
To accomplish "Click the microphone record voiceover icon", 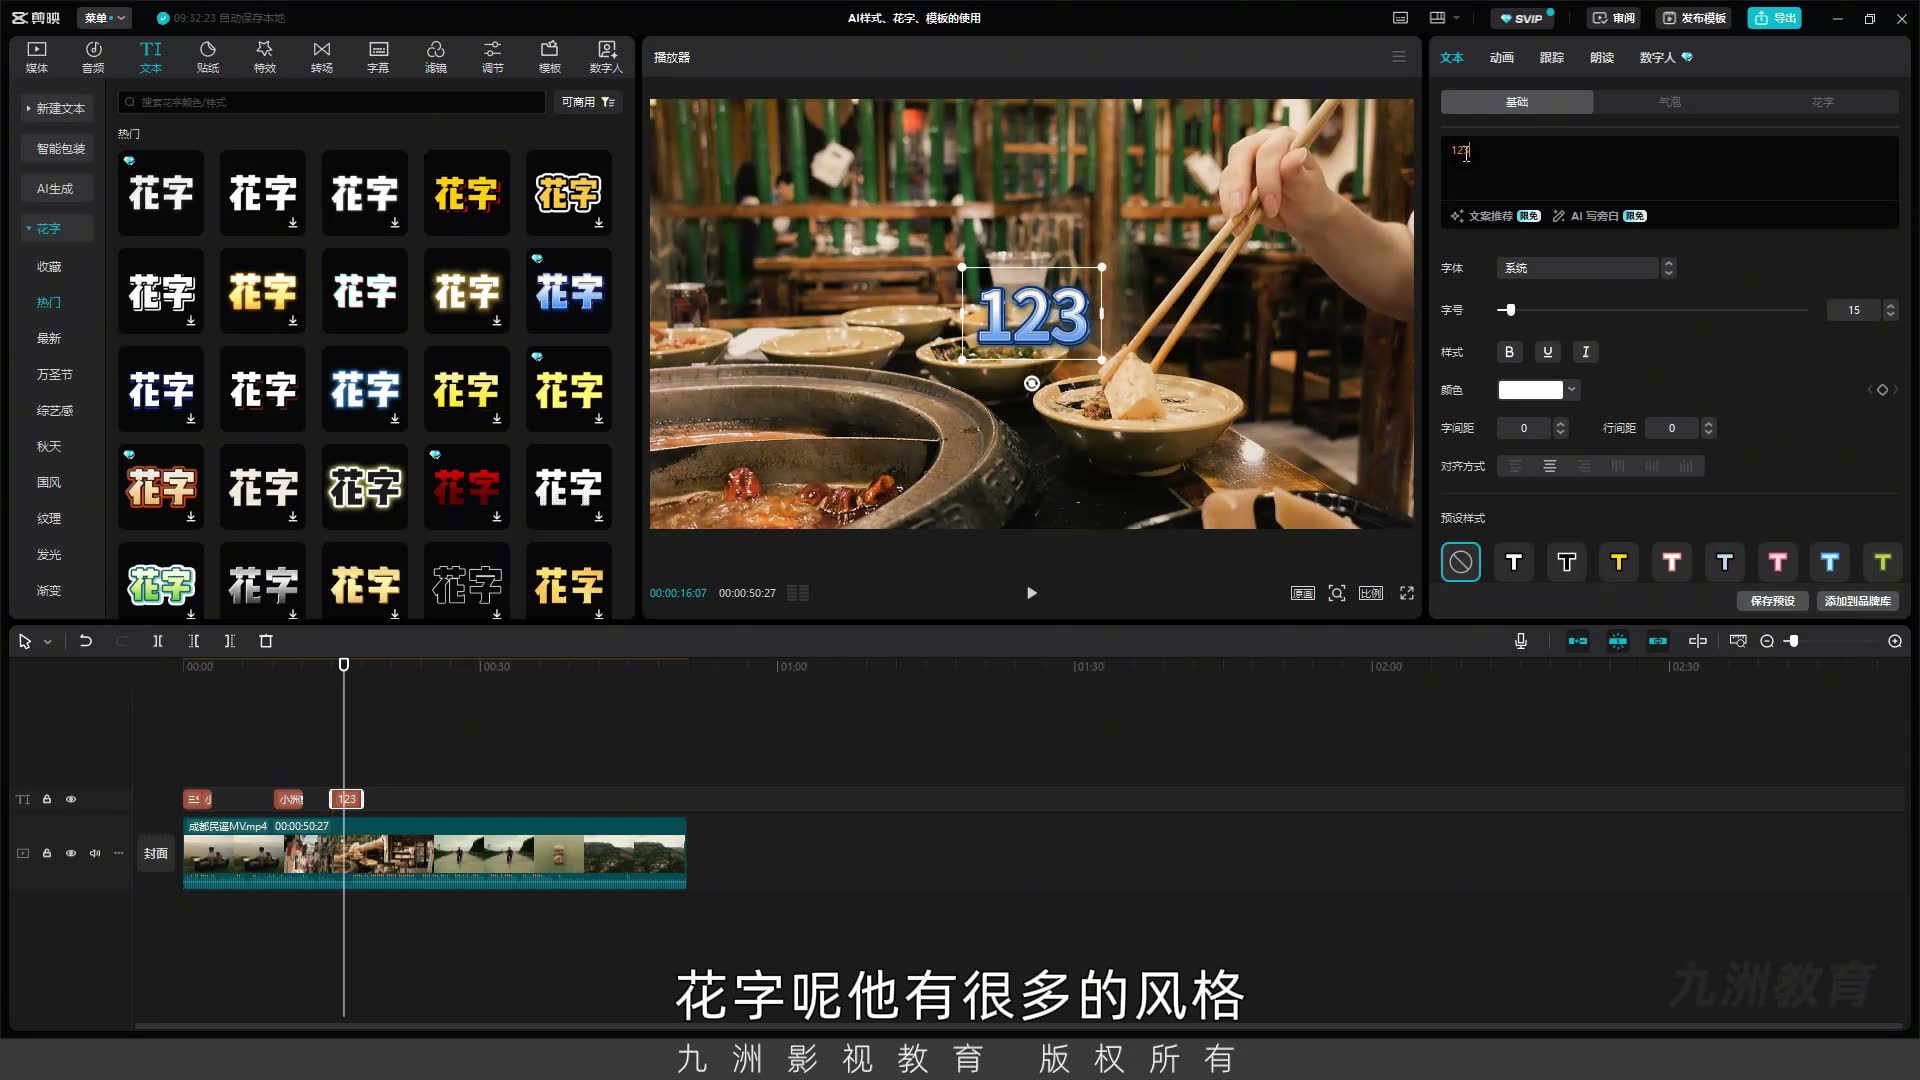I will (x=1521, y=641).
